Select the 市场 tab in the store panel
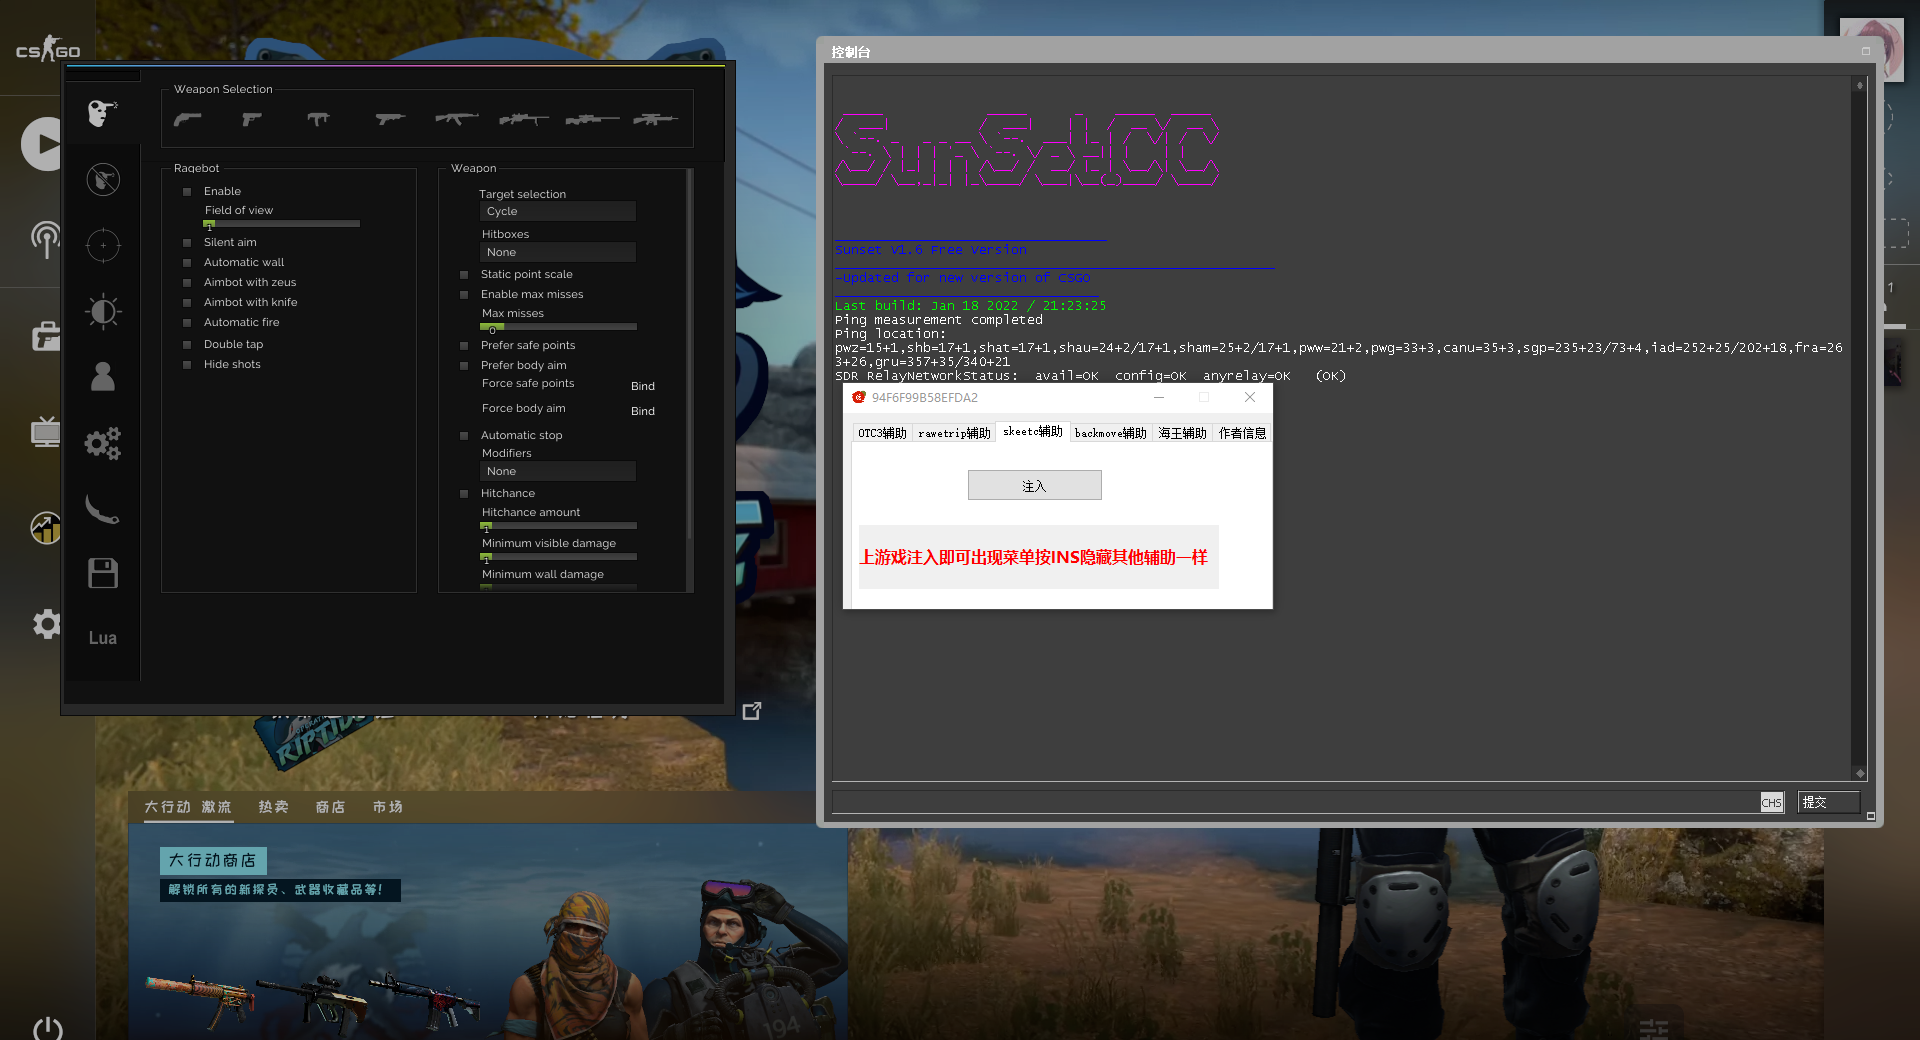The height and width of the screenshot is (1040, 1920). 387,807
